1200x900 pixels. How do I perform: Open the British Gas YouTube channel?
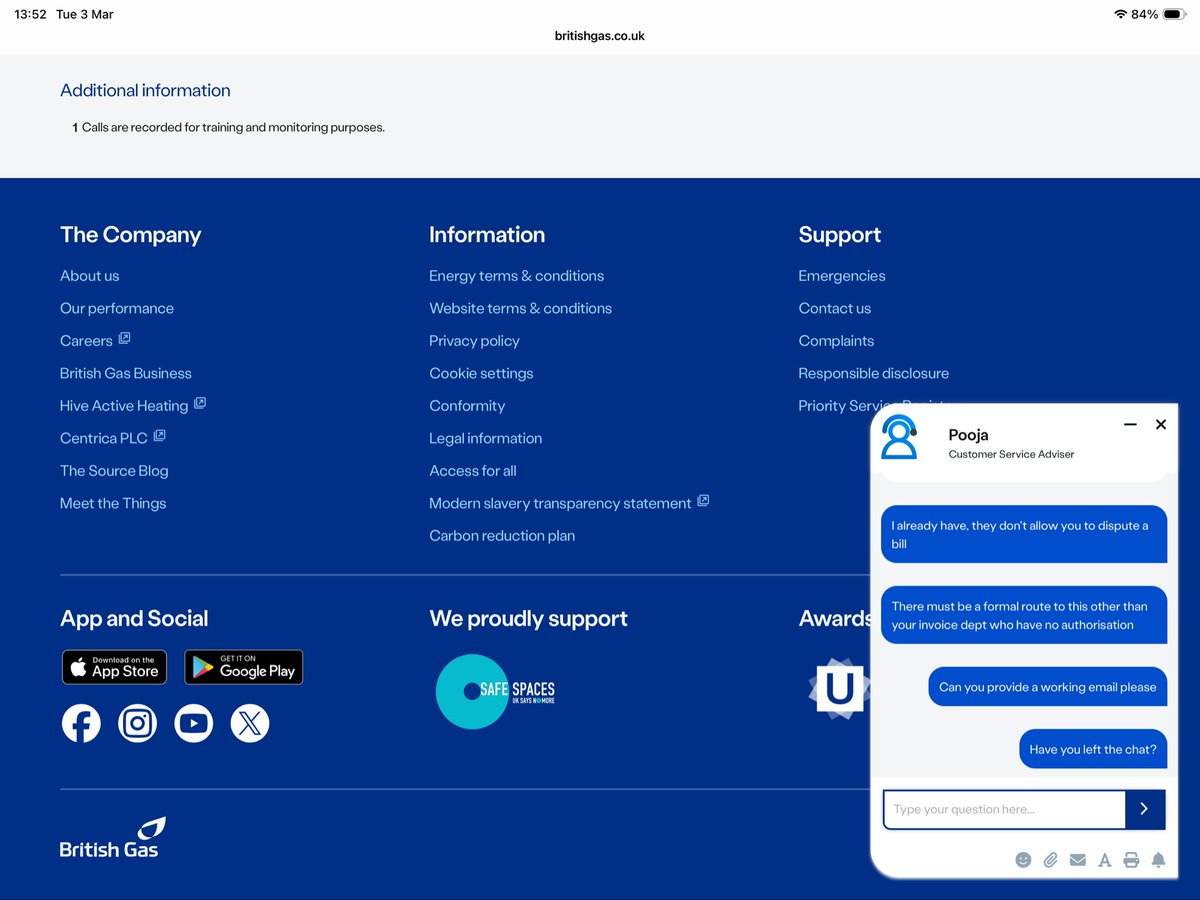(x=194, y=723)
